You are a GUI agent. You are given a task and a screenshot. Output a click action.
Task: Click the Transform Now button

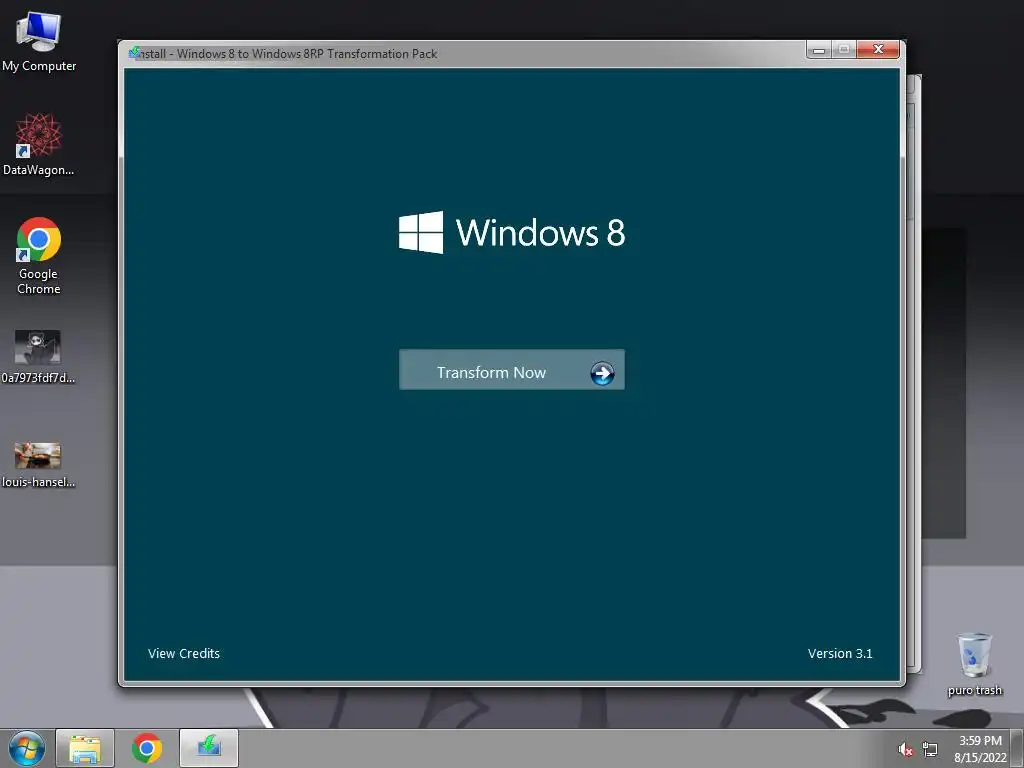(511, 370)
